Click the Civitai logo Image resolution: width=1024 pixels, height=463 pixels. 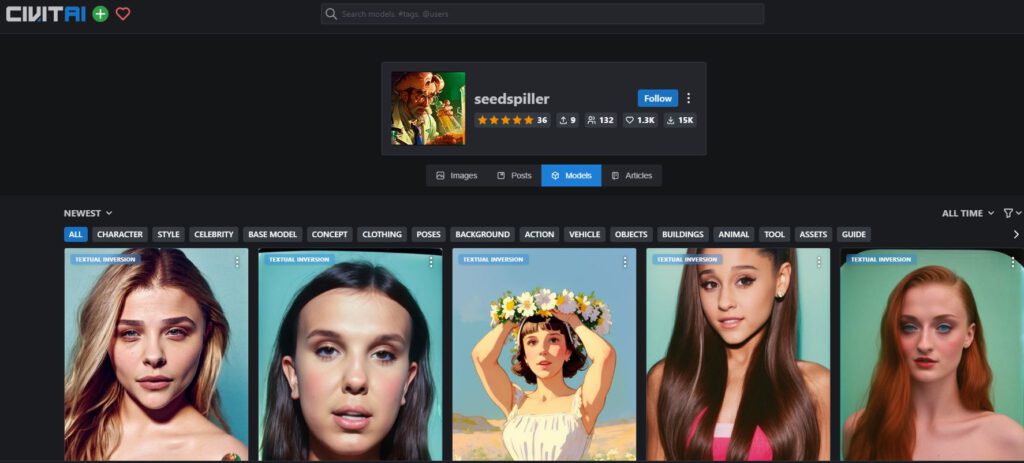click(46, 14)
